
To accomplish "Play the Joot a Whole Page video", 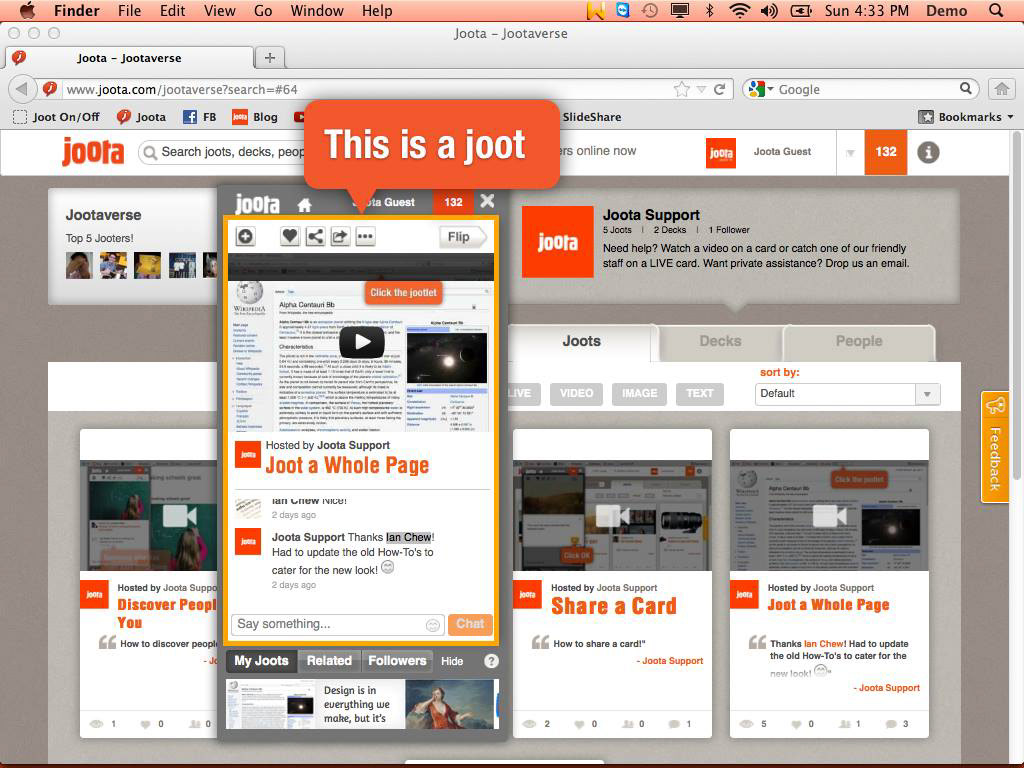I will pos(361,342).
